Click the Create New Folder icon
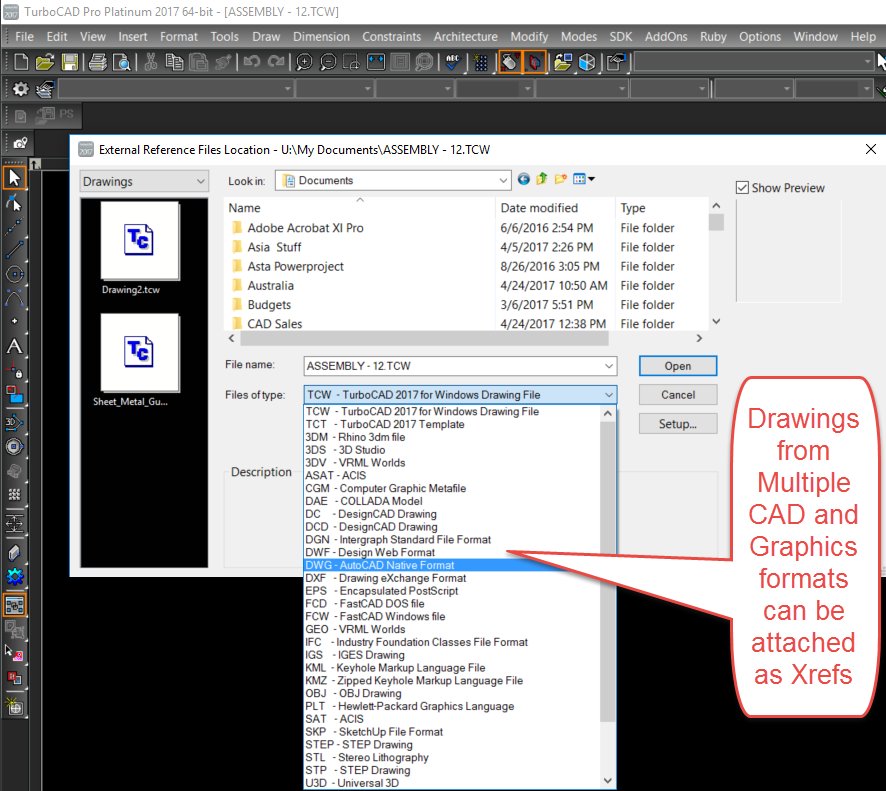The height and width of the screenshot is (791, 886). click(558, 179)
